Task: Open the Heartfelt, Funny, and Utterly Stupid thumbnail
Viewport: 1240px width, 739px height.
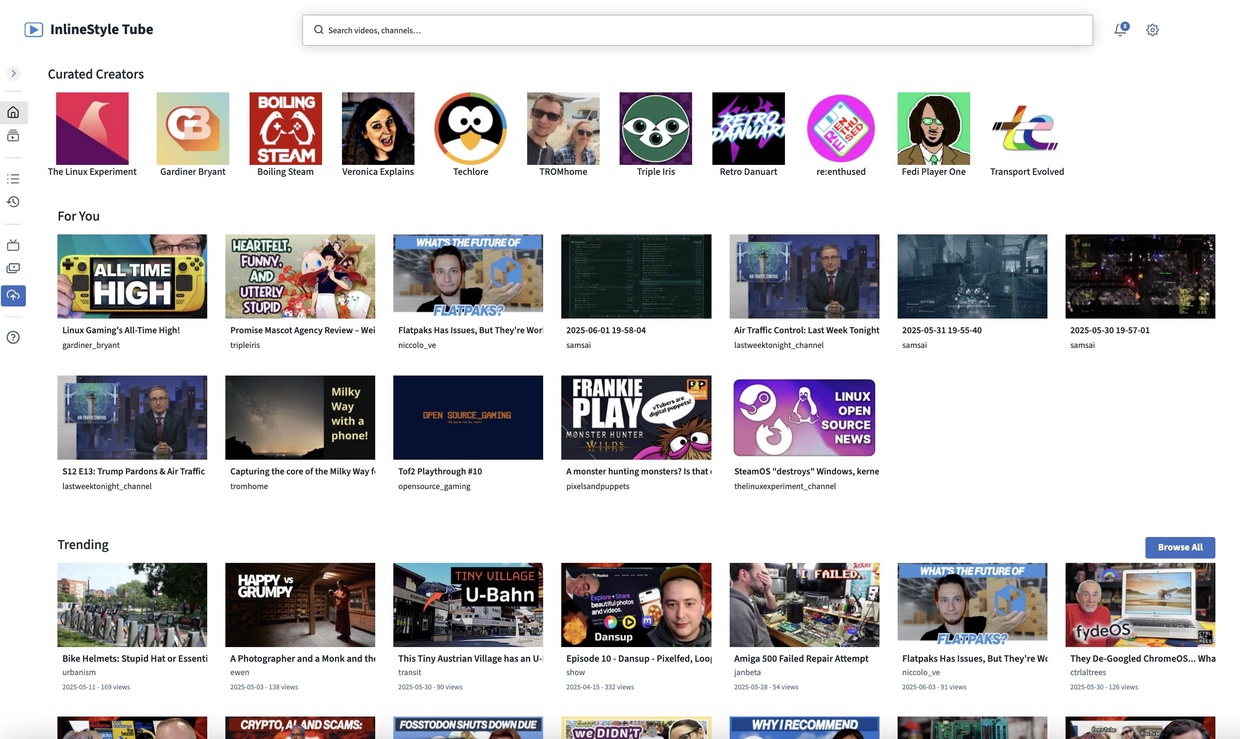Action: [x=300, y=276]
